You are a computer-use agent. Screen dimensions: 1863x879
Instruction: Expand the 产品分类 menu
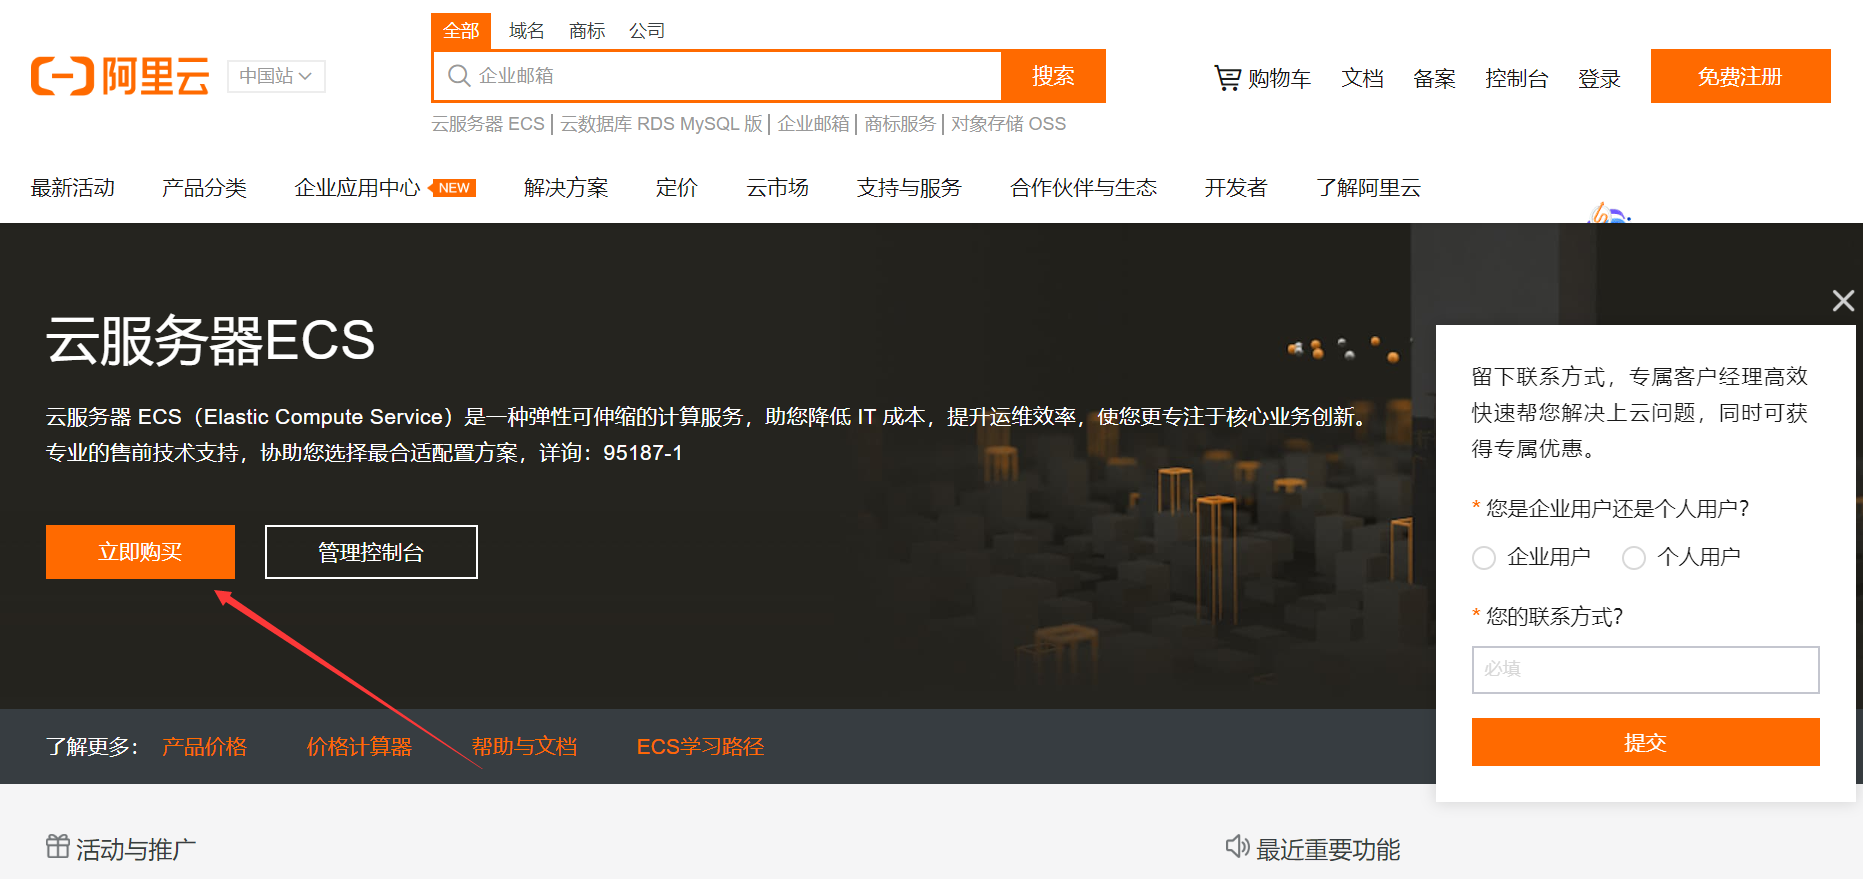[204, 188]
